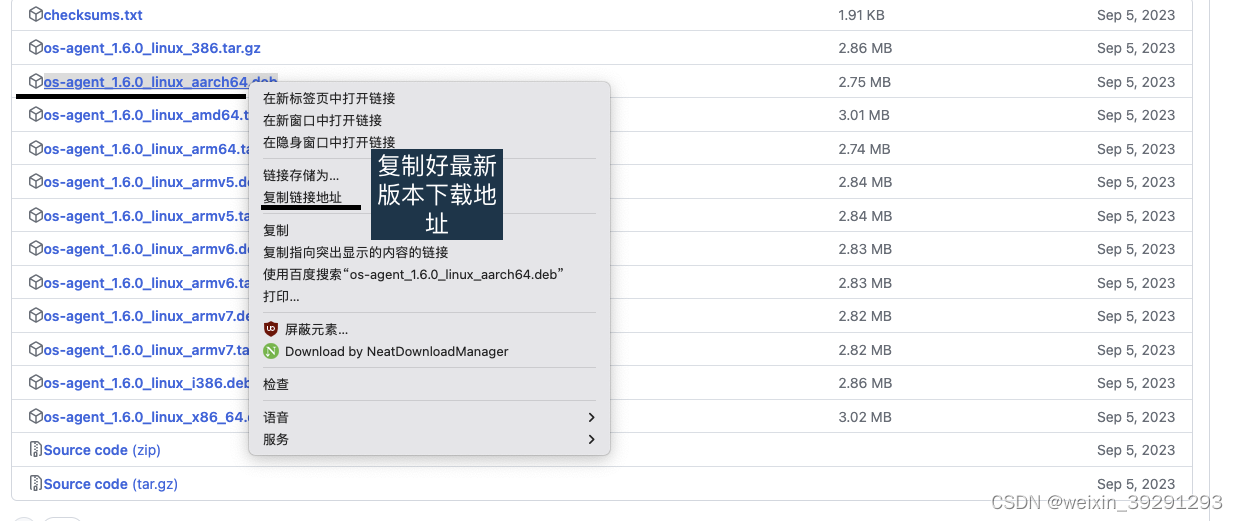
Task: Open the os-agent_1.6.0_linux_x86_64 asset link
Action: point(146,417)
